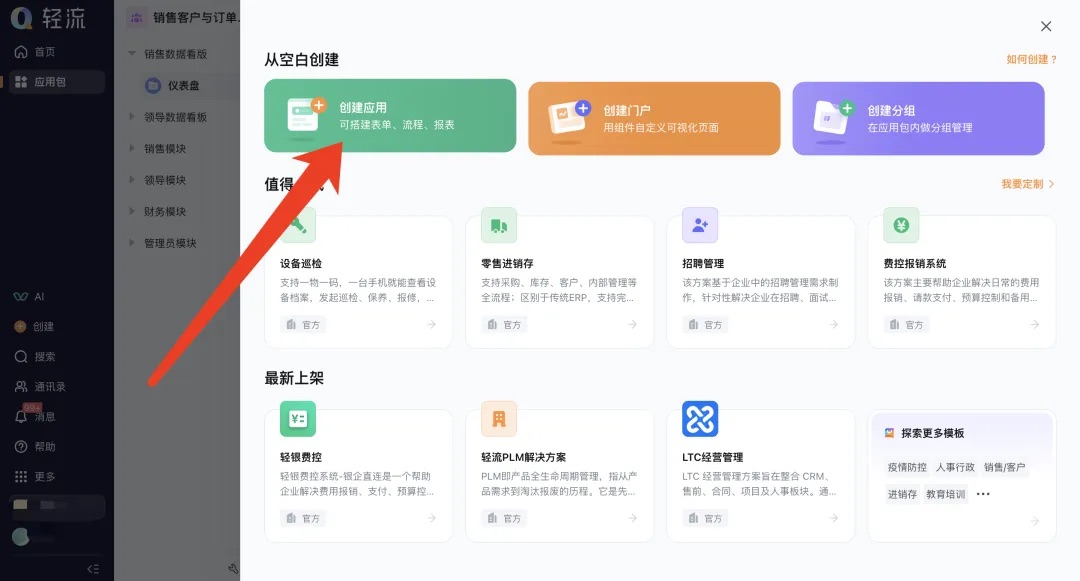1080x581 pixels.
Task: Click arrow on LTC经营管理 card
Action: click(833, 518)
